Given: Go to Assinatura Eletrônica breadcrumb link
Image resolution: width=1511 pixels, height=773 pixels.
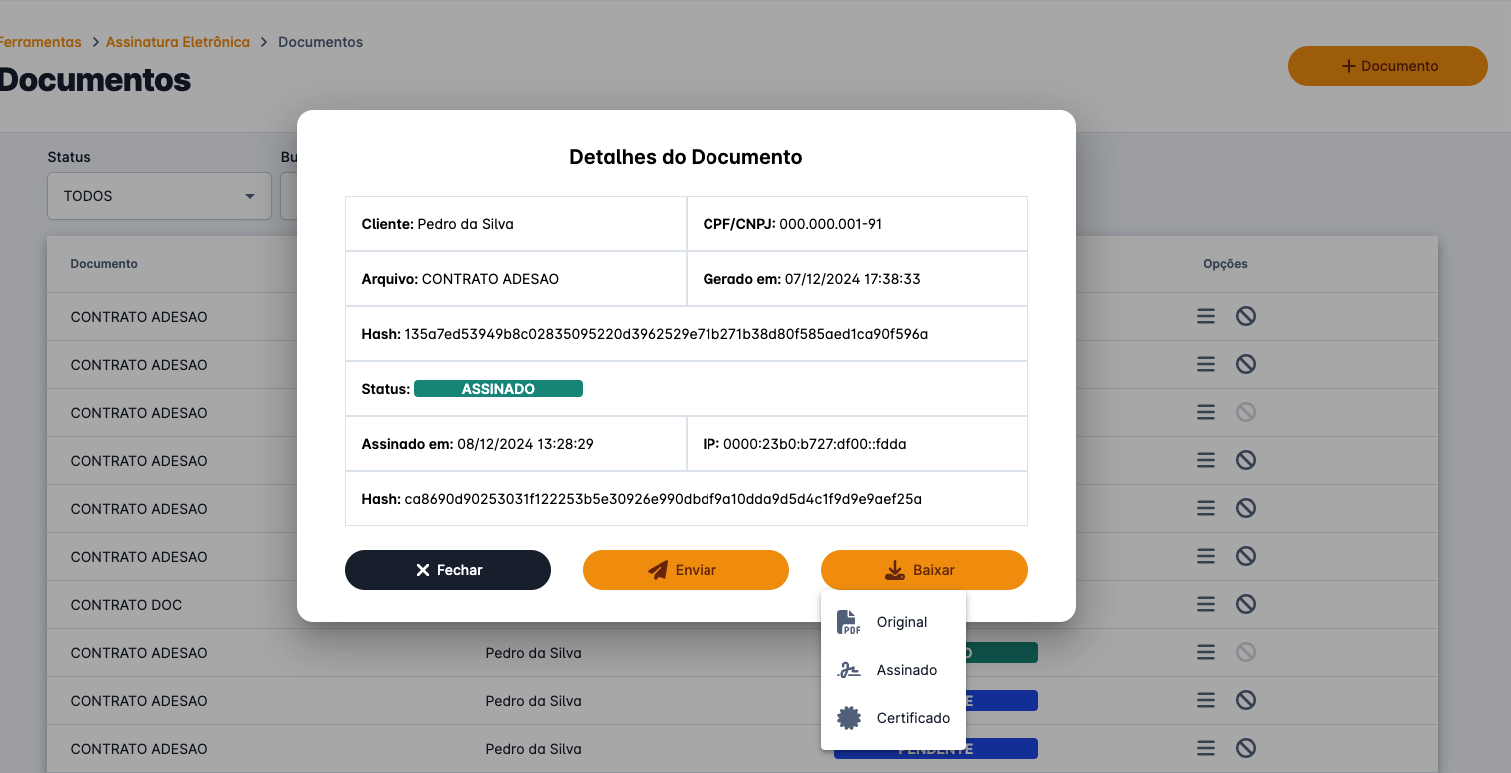Looking at the screenshot, I should point(177,42).
